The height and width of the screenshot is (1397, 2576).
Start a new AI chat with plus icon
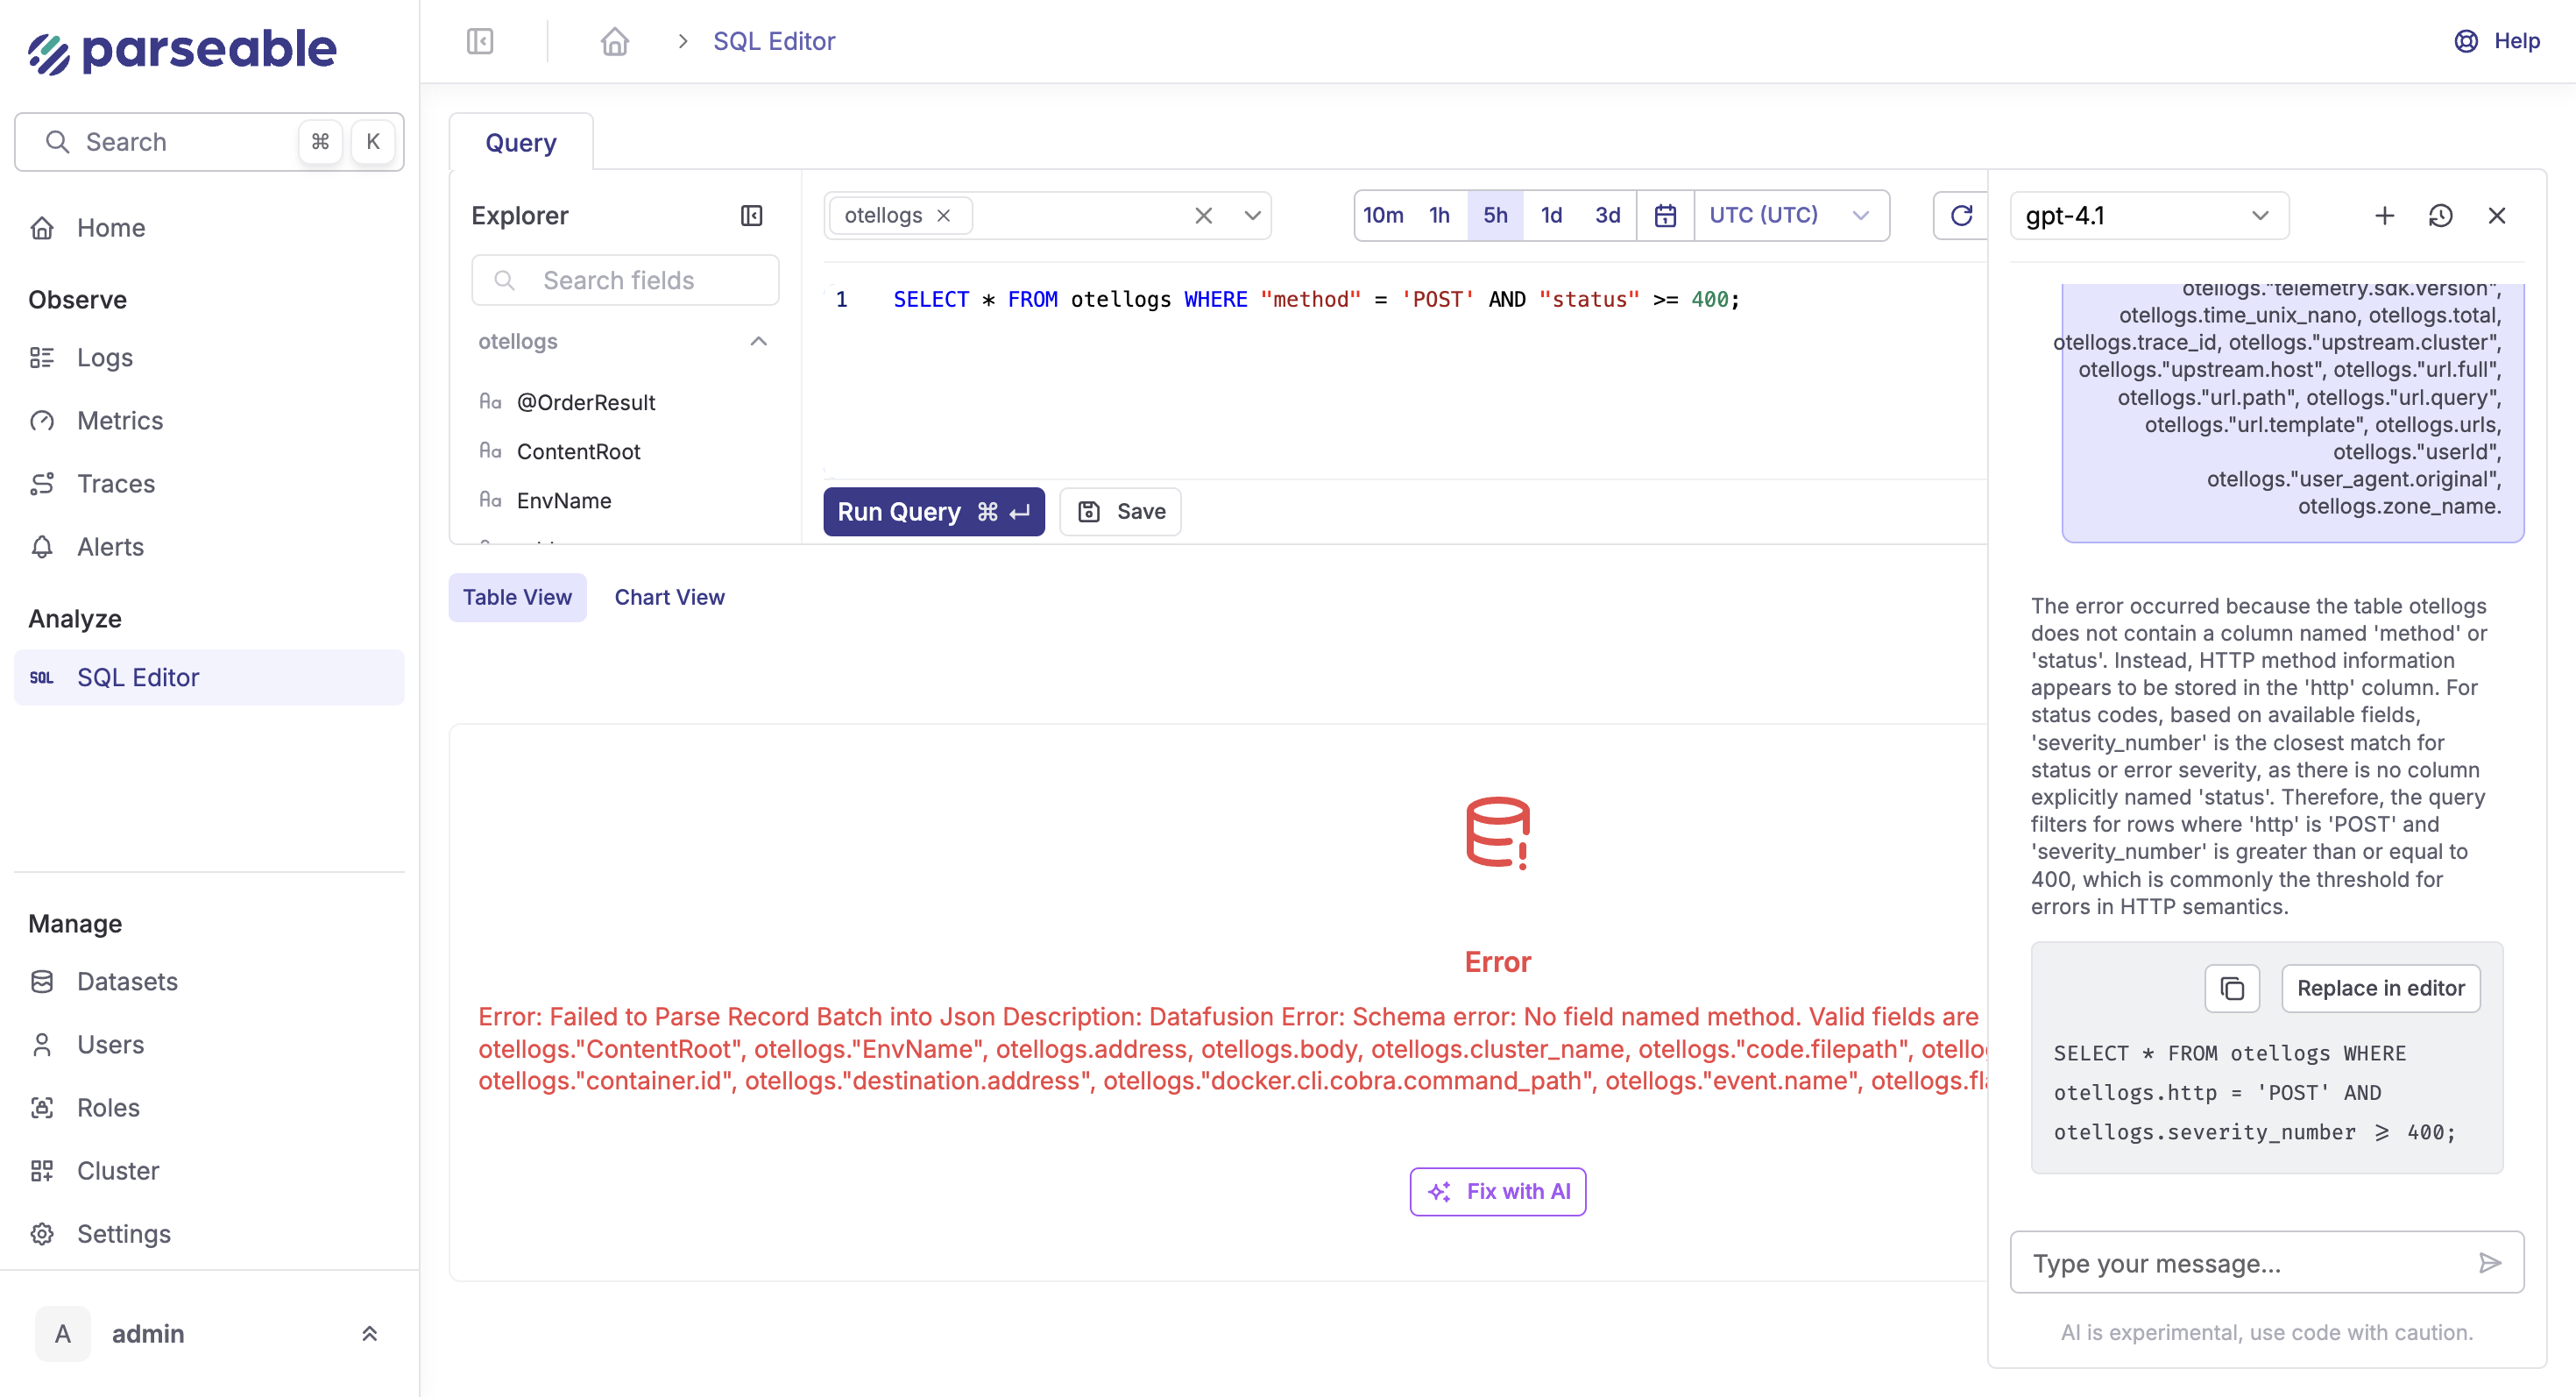tap(2384, 215)
